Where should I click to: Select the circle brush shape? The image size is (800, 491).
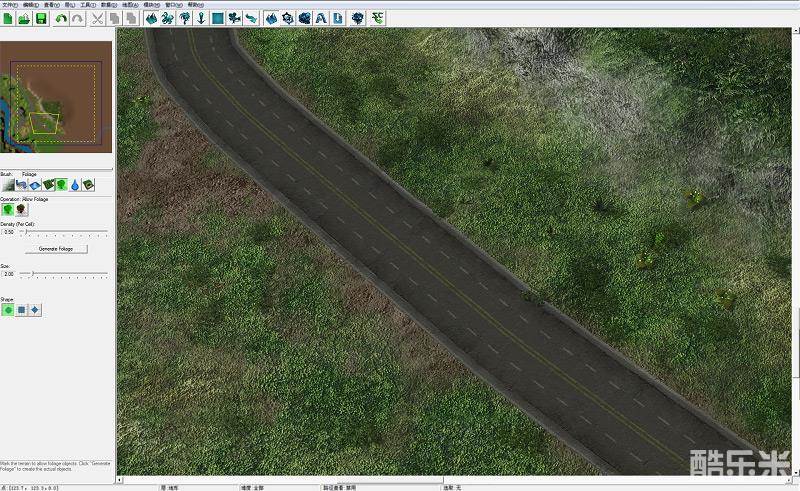(x=8, y=310)
